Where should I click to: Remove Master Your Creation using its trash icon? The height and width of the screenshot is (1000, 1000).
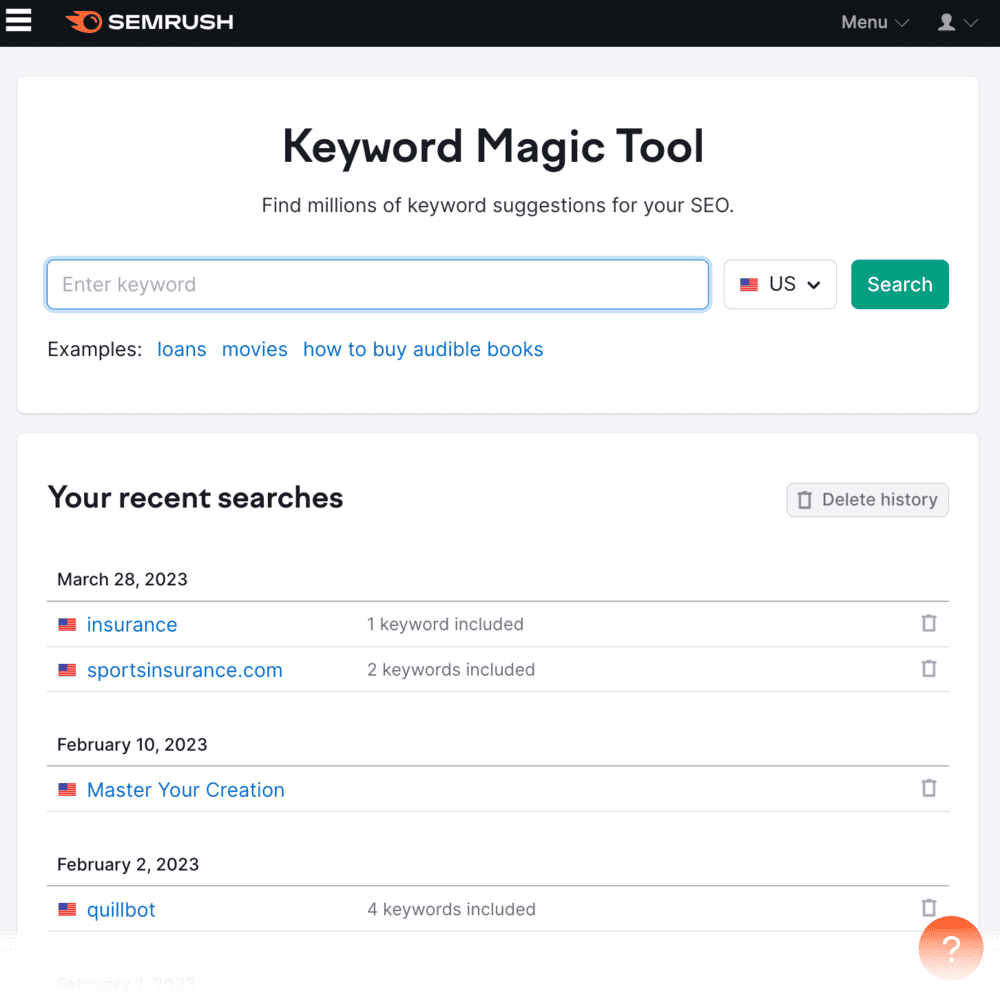pyautogui.click(x=929, y=789)
